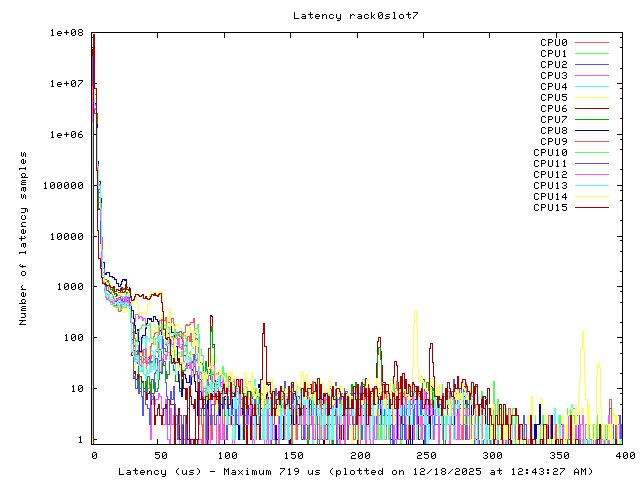This screenshot has height=480, width=640.
Task: Click the green line sample for CPU10
Action: click(x=592, y=153)
